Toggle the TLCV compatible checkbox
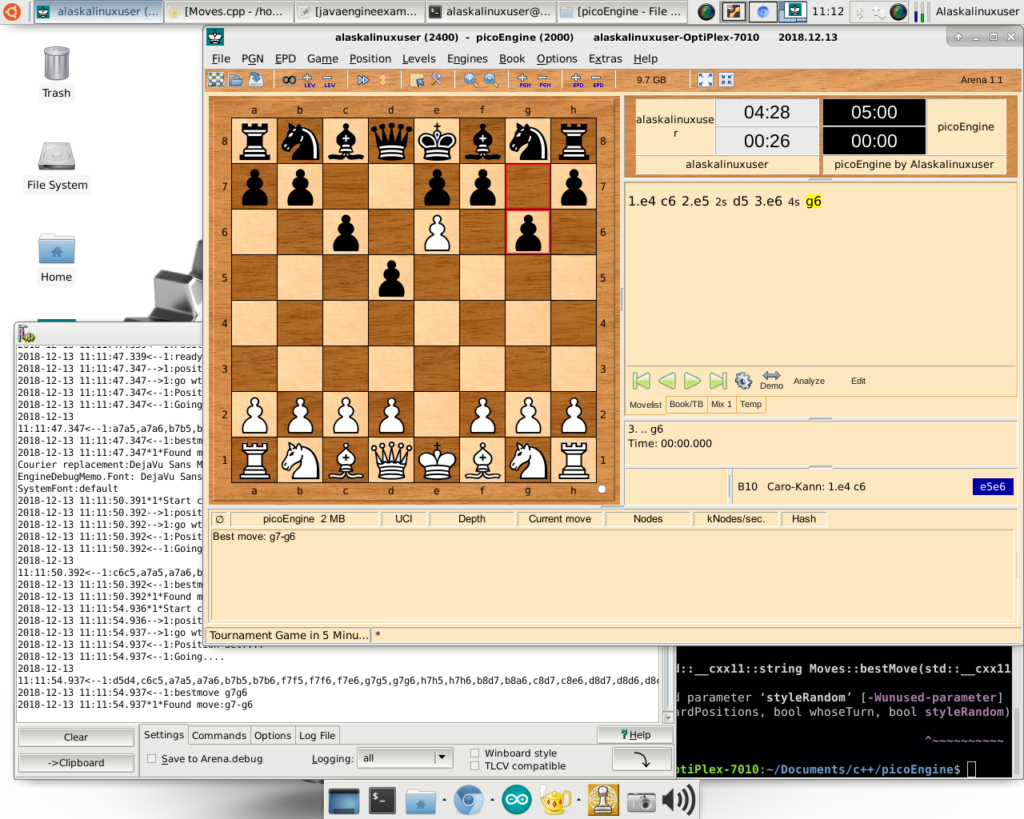This screenshot has height=819, width=1024. (x=475, y=766)
